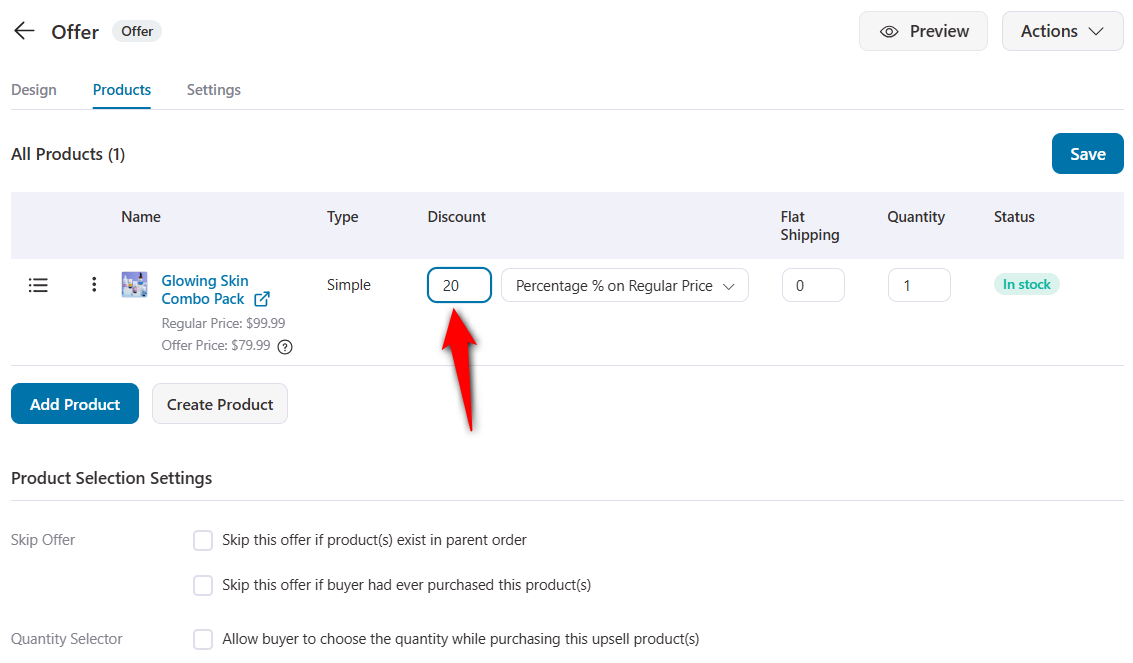Click the Offer Price help question mark icon
Screen dimensions: 1133x663
pyautogui.click(x=285, y=347)
